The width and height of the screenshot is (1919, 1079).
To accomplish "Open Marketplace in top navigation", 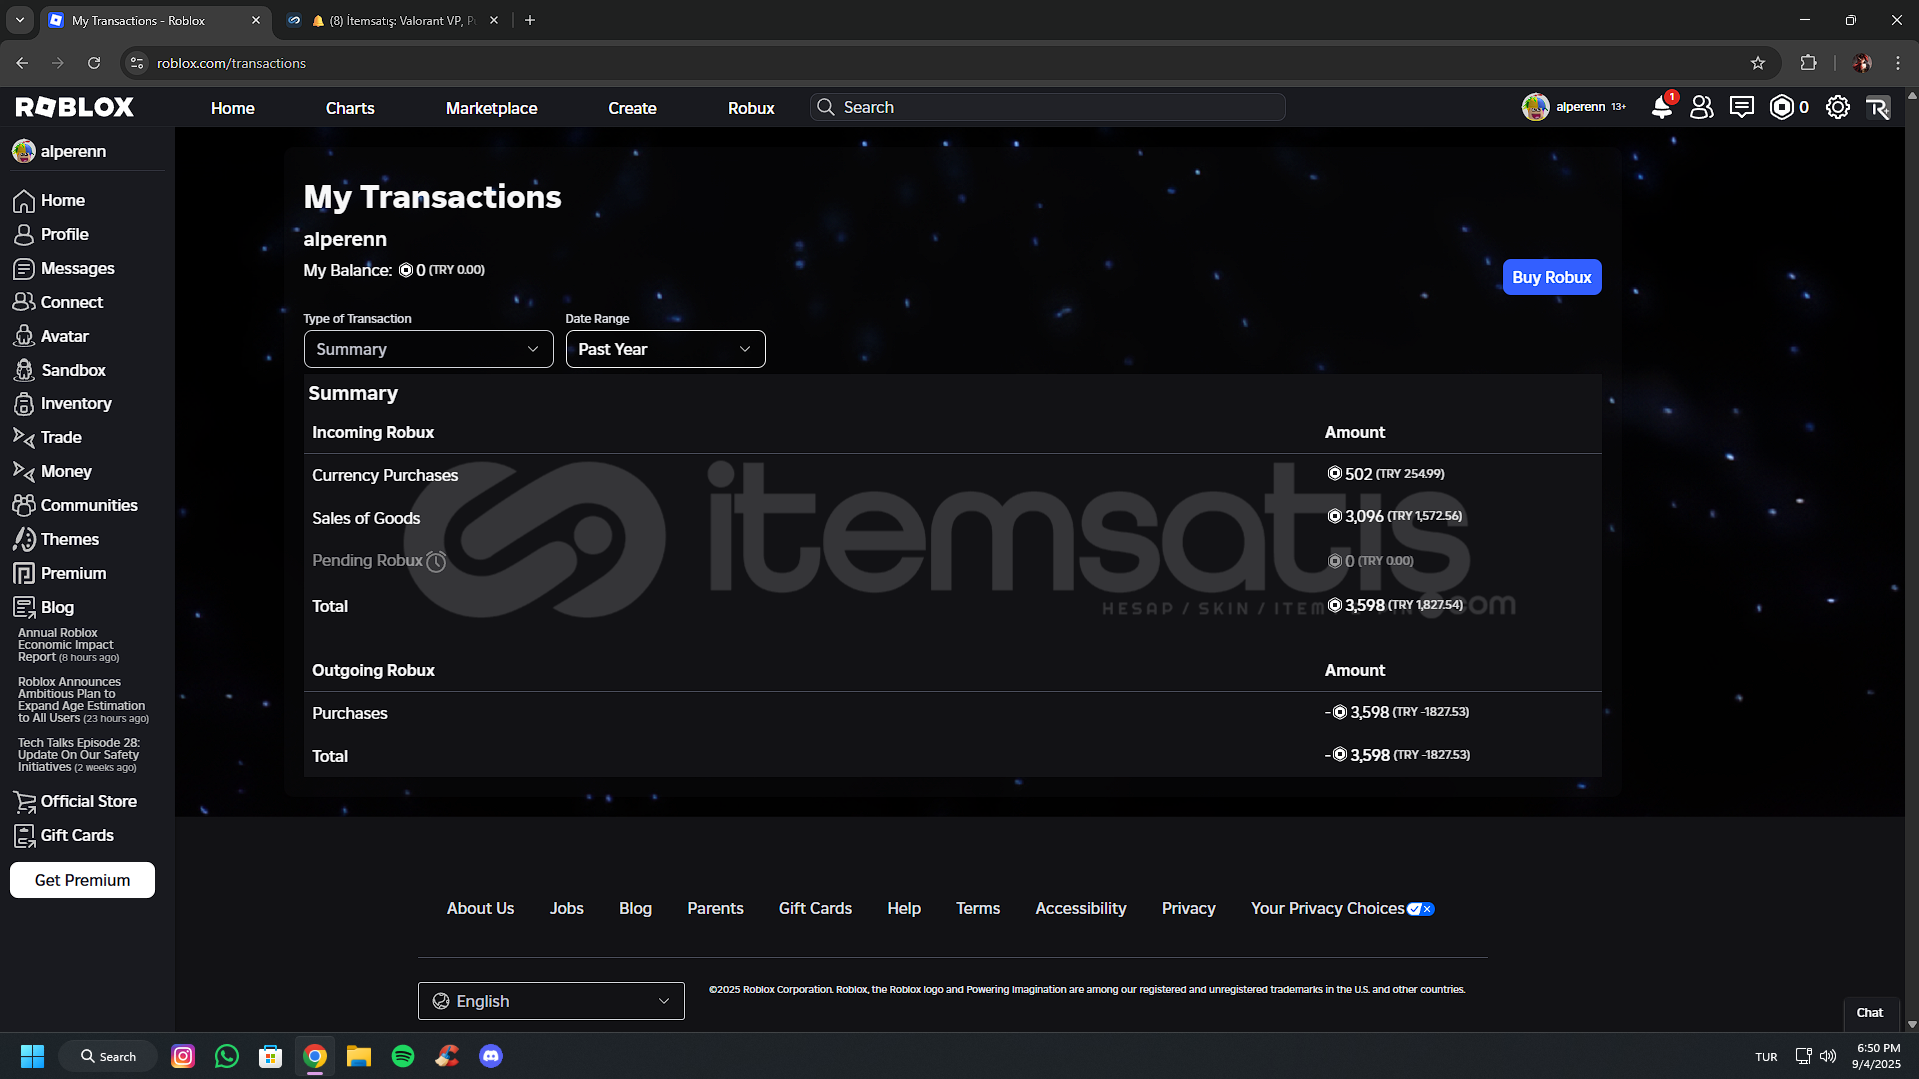I will click(x=491, y=108).
